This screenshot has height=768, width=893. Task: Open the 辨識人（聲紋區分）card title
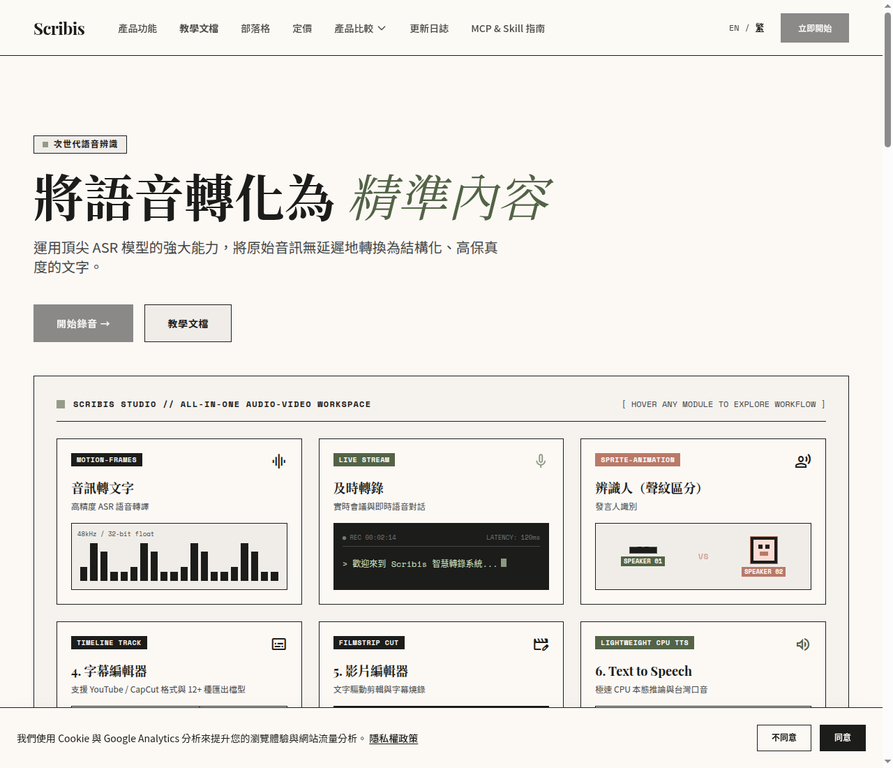point(648,488)
